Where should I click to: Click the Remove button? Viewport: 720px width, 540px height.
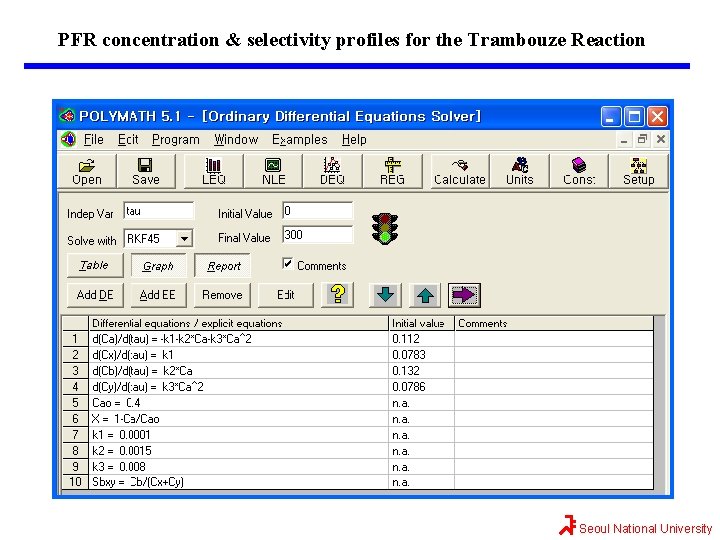pos(222,295)
